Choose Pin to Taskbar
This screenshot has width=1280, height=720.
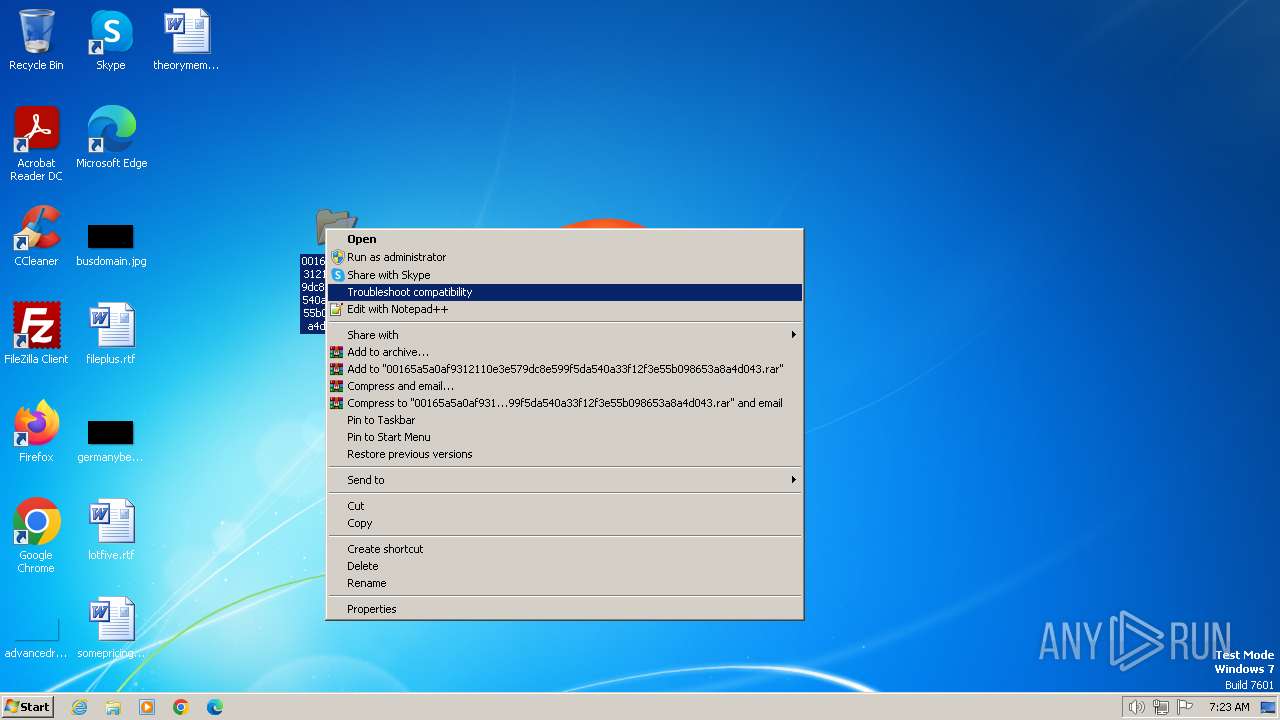[x=565, y=420]
